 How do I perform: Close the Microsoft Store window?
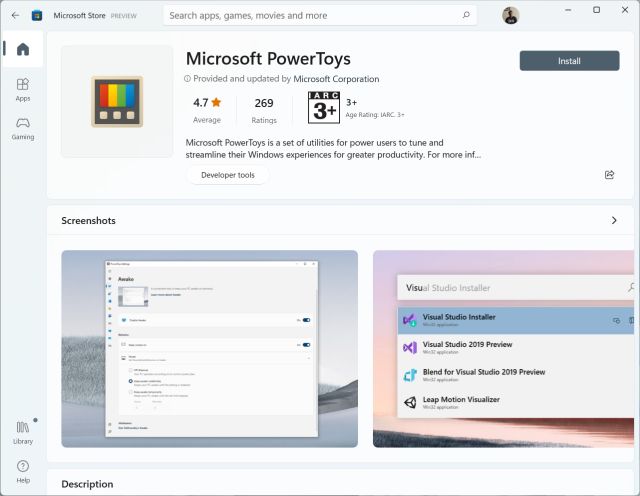[x=624, y=10]
